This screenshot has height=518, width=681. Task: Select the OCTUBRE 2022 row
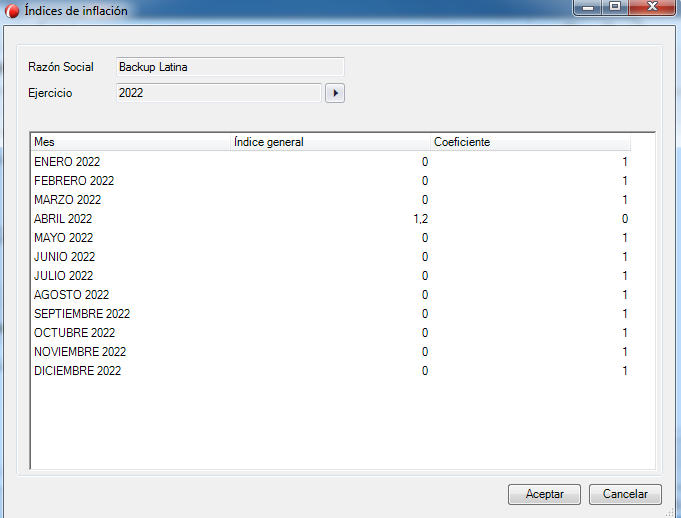(x=331, y=333)
